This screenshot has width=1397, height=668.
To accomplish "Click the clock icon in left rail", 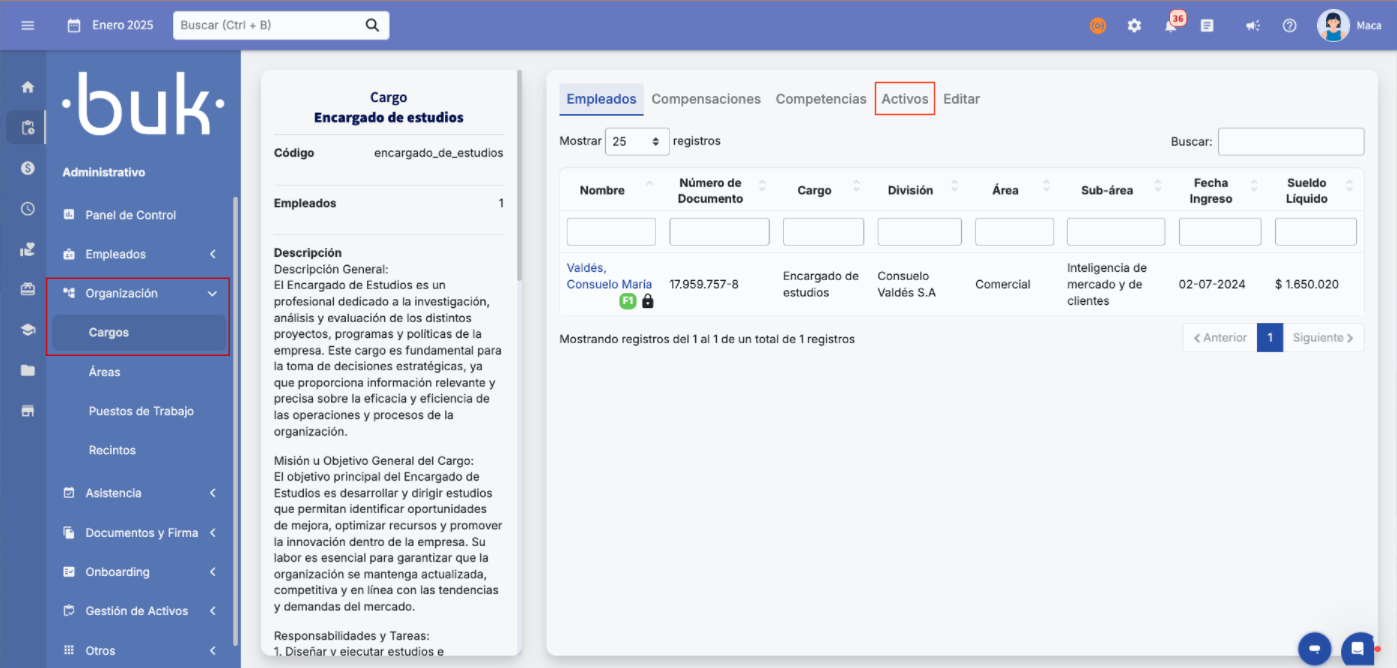I will (27, 209).
